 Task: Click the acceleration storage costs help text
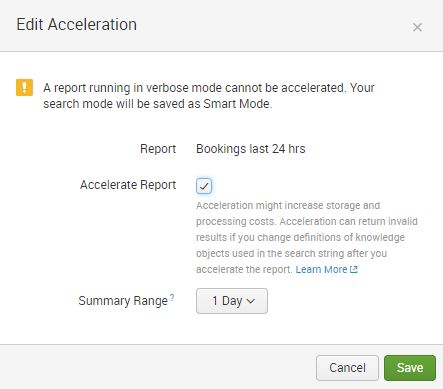point(307,237)
